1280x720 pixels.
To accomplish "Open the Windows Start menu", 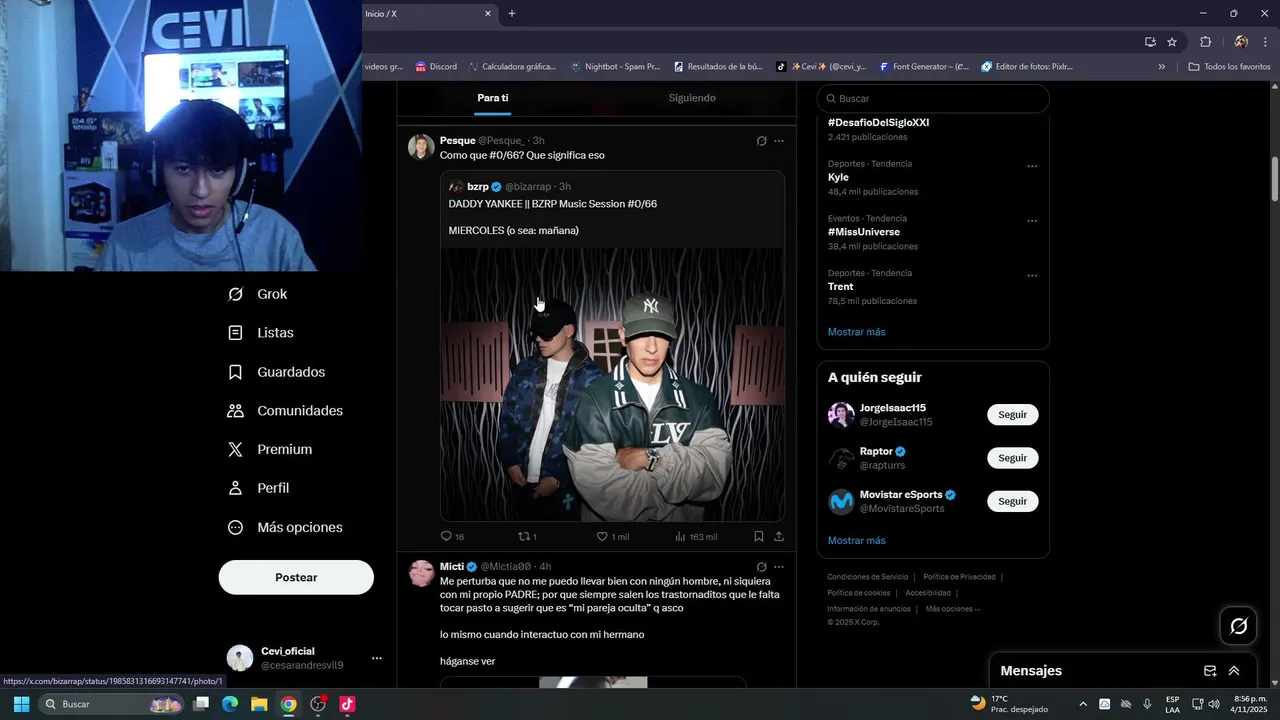I will click(x=21, y=704).
